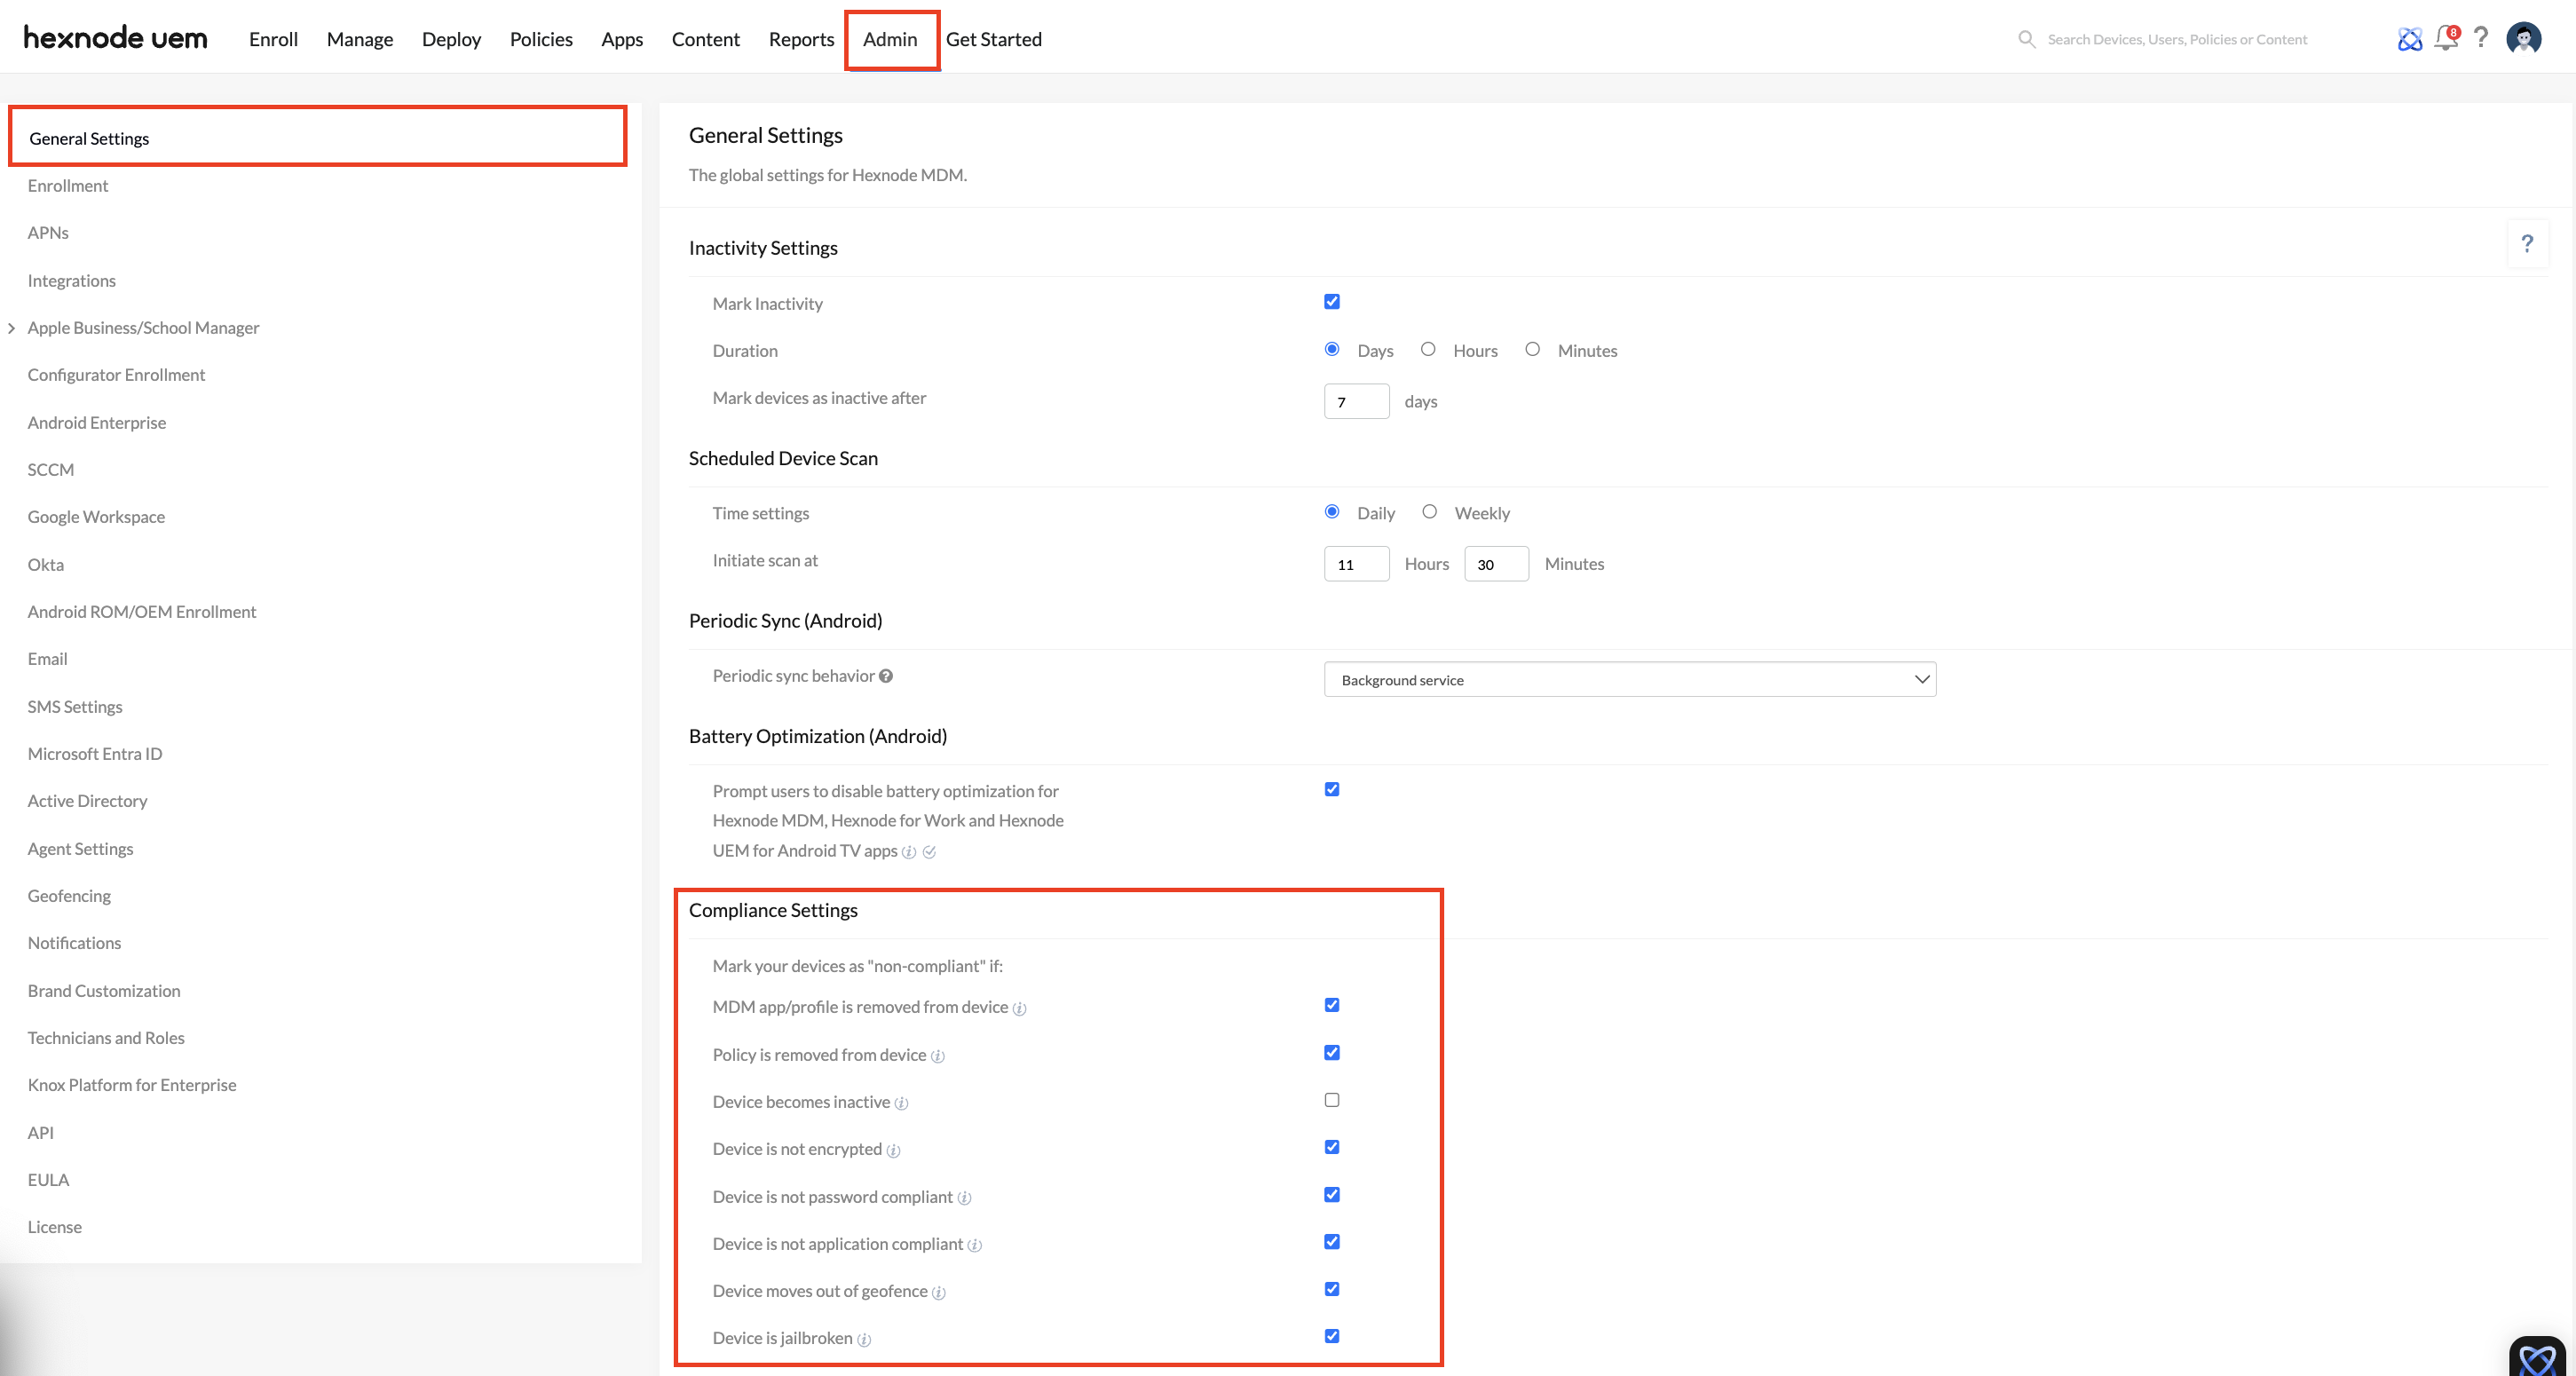Open the help question mark in header
The image size is (2576, 1376).
pos(2481,38)
